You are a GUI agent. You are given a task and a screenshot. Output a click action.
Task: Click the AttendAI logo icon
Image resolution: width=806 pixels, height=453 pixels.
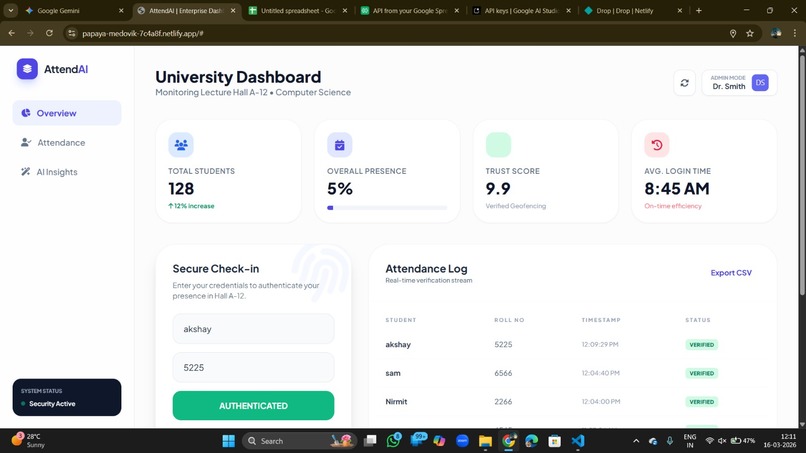pyautogui.click(x=27, y=69)
